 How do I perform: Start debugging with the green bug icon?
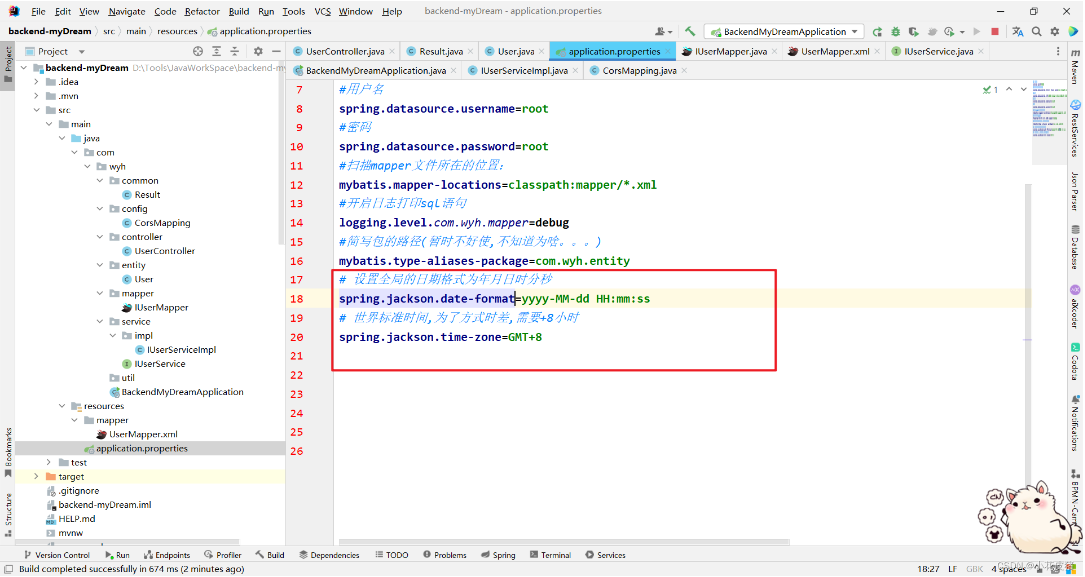pos(895,31)
